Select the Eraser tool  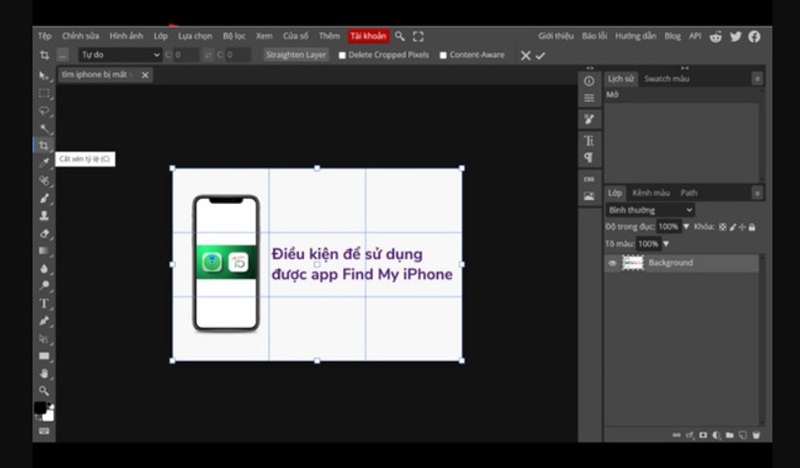tap(44, 233)
